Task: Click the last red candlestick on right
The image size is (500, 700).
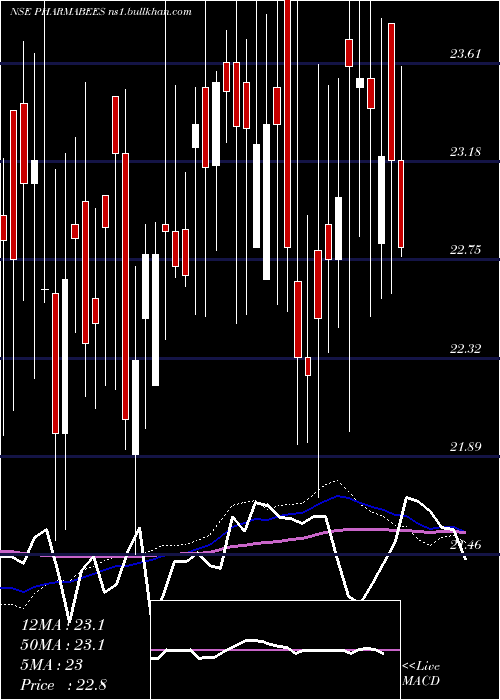Action: coord(401,204)
